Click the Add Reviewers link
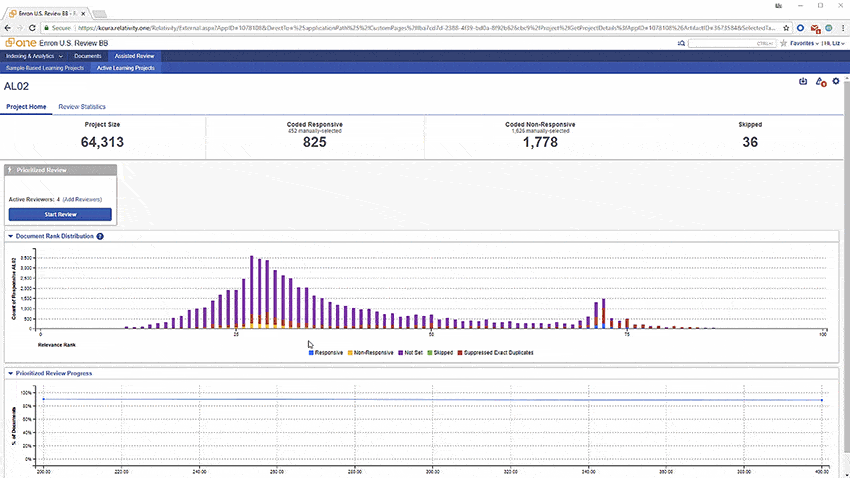Viewport: 850px width, 478px height. pyautogui.click(x=83, y=200)
